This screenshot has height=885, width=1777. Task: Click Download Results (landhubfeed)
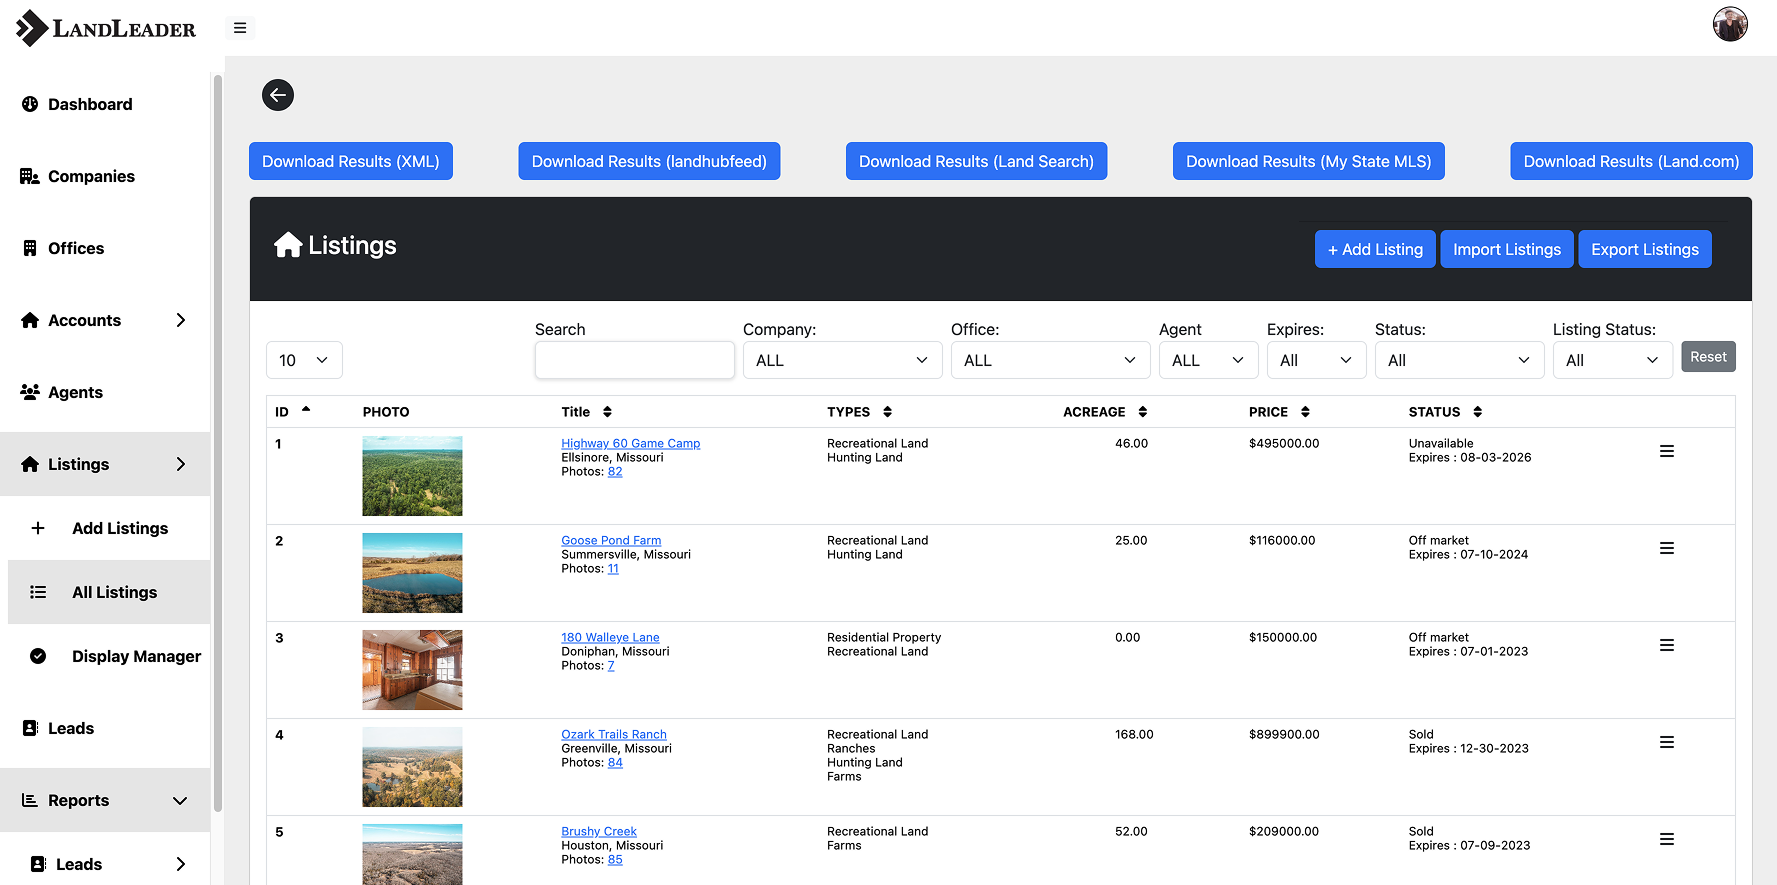pyautogui.click(x=649, y=161)
